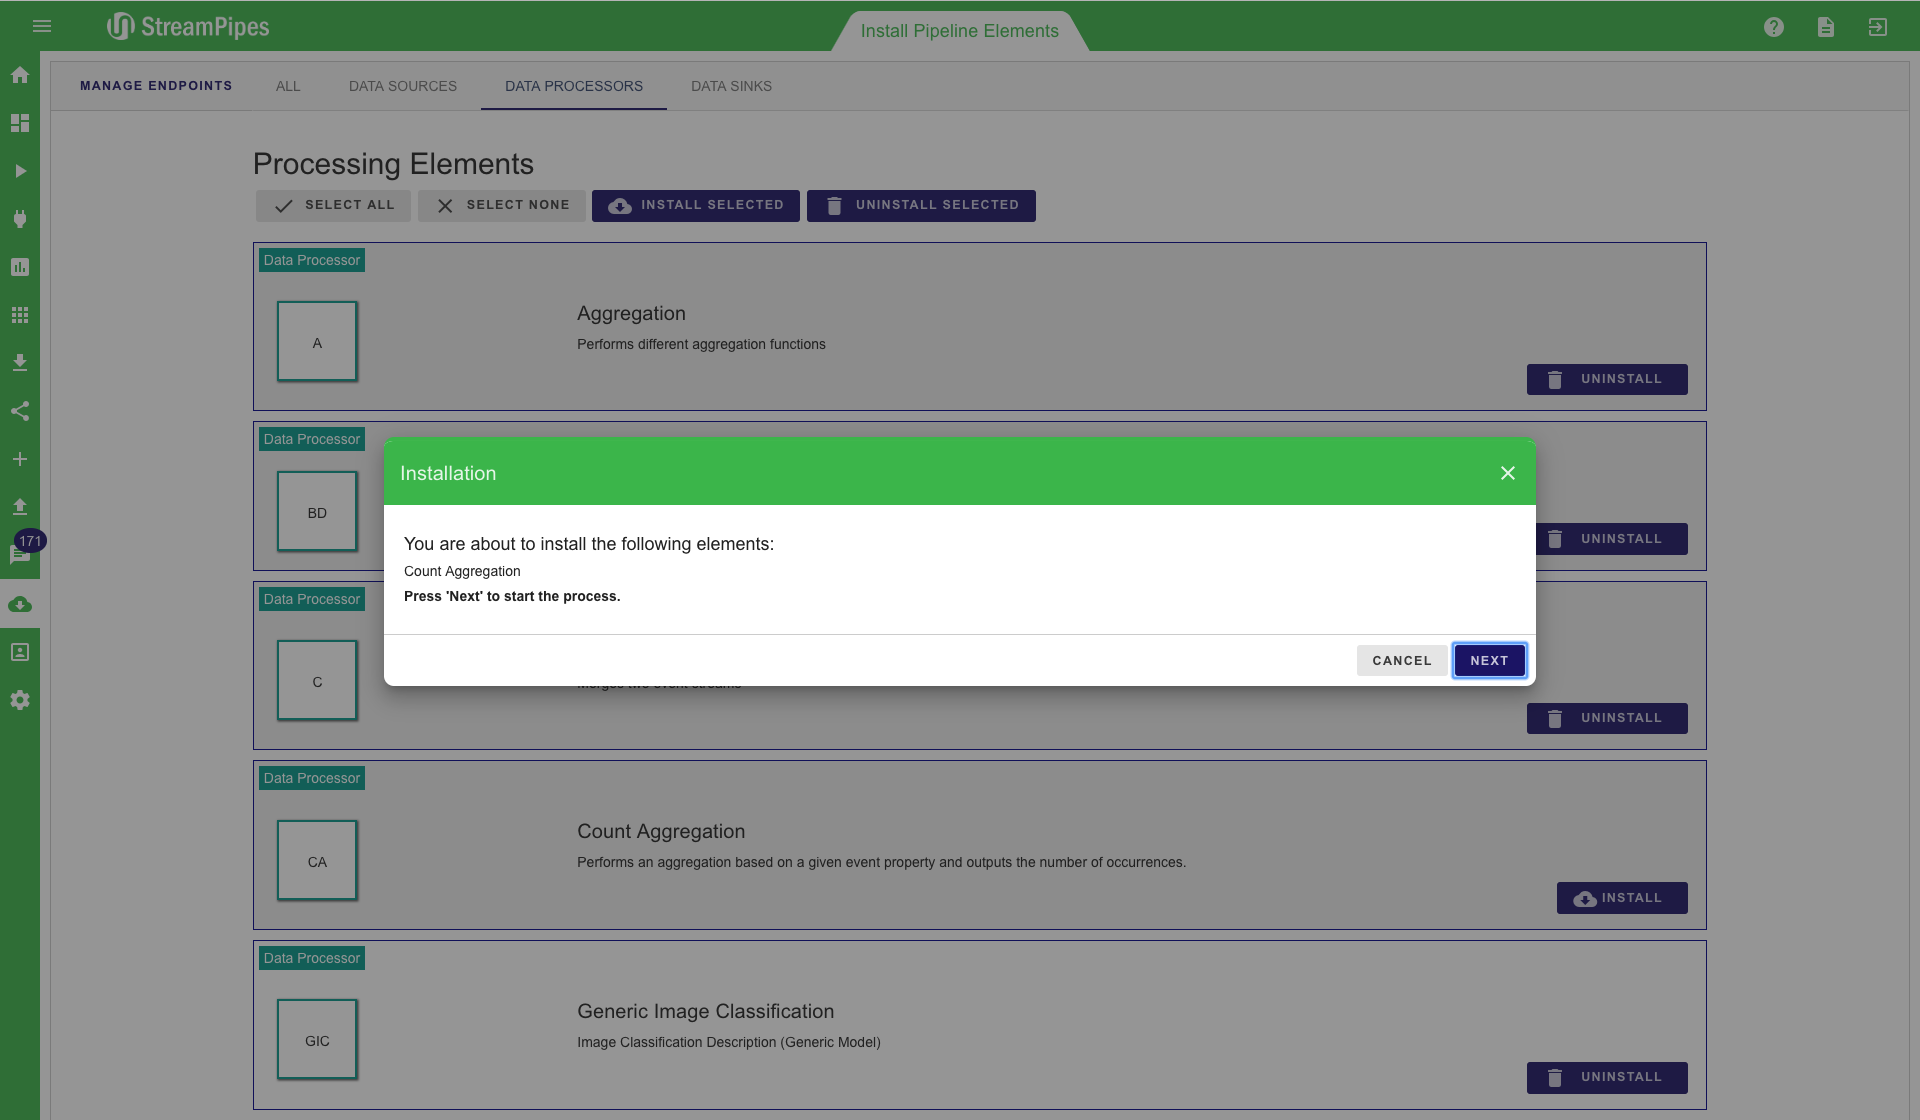
Task: Click the logout icon in top bar
Action: tap(1878, 27)
